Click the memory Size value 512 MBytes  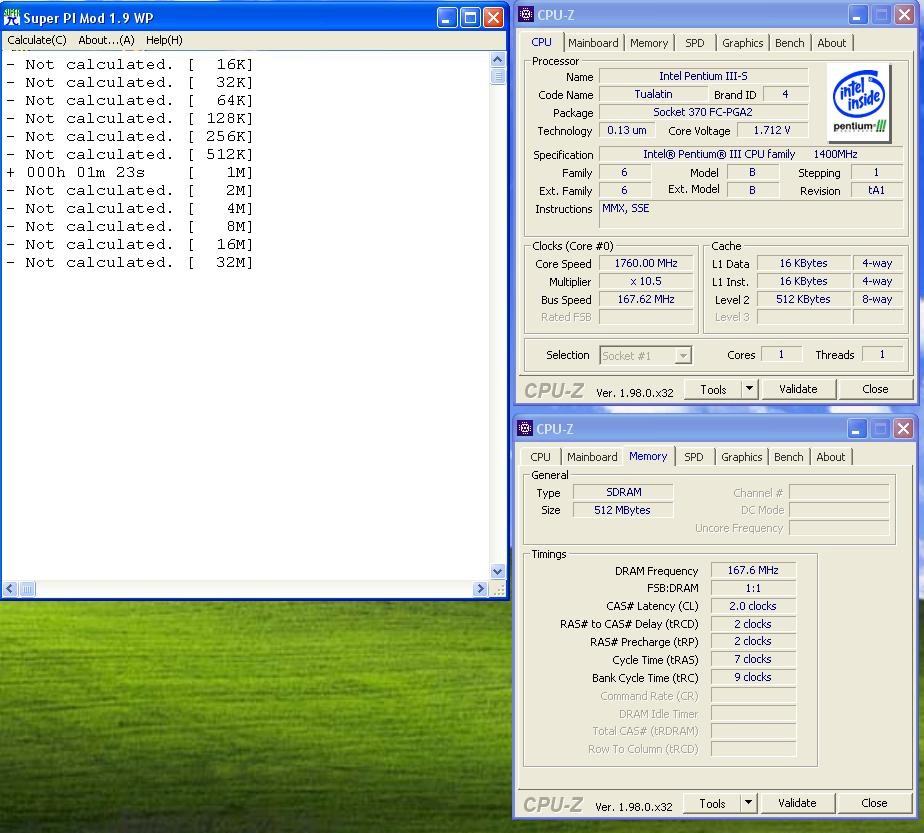[x=623, y=510]
